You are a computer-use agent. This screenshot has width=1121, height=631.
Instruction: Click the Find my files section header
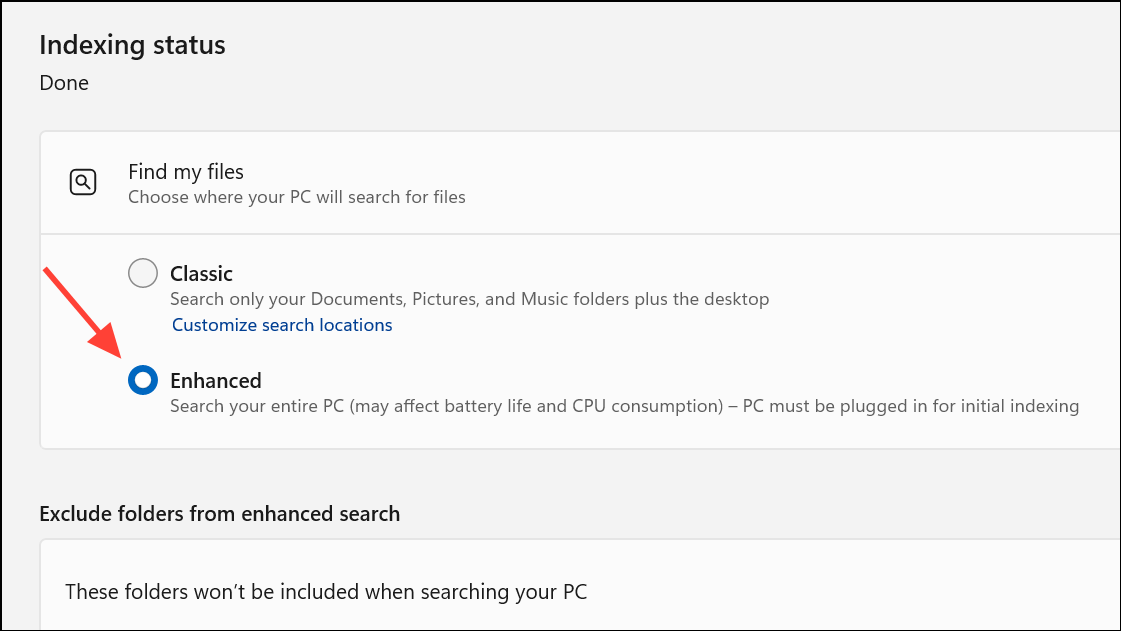click(x=186, y=171)
